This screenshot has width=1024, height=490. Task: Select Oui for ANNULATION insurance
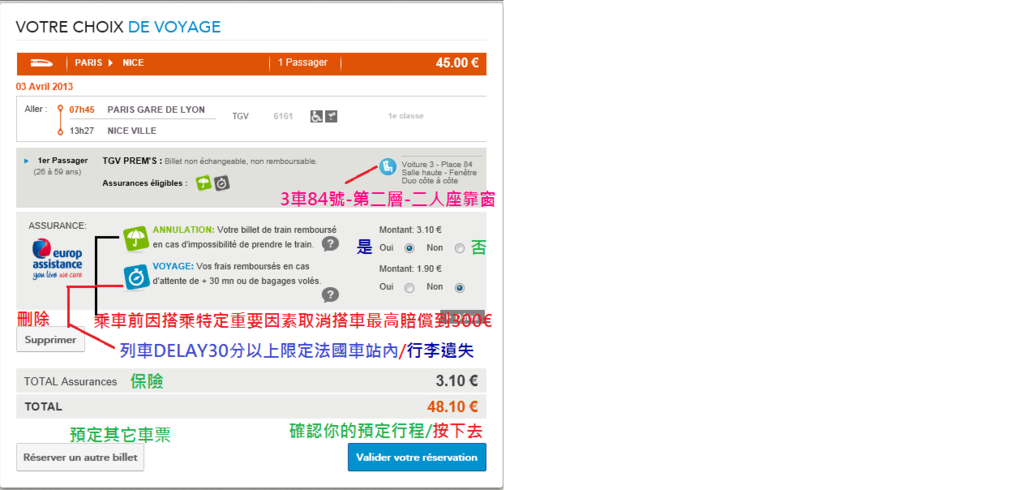[x=409, y=248]
